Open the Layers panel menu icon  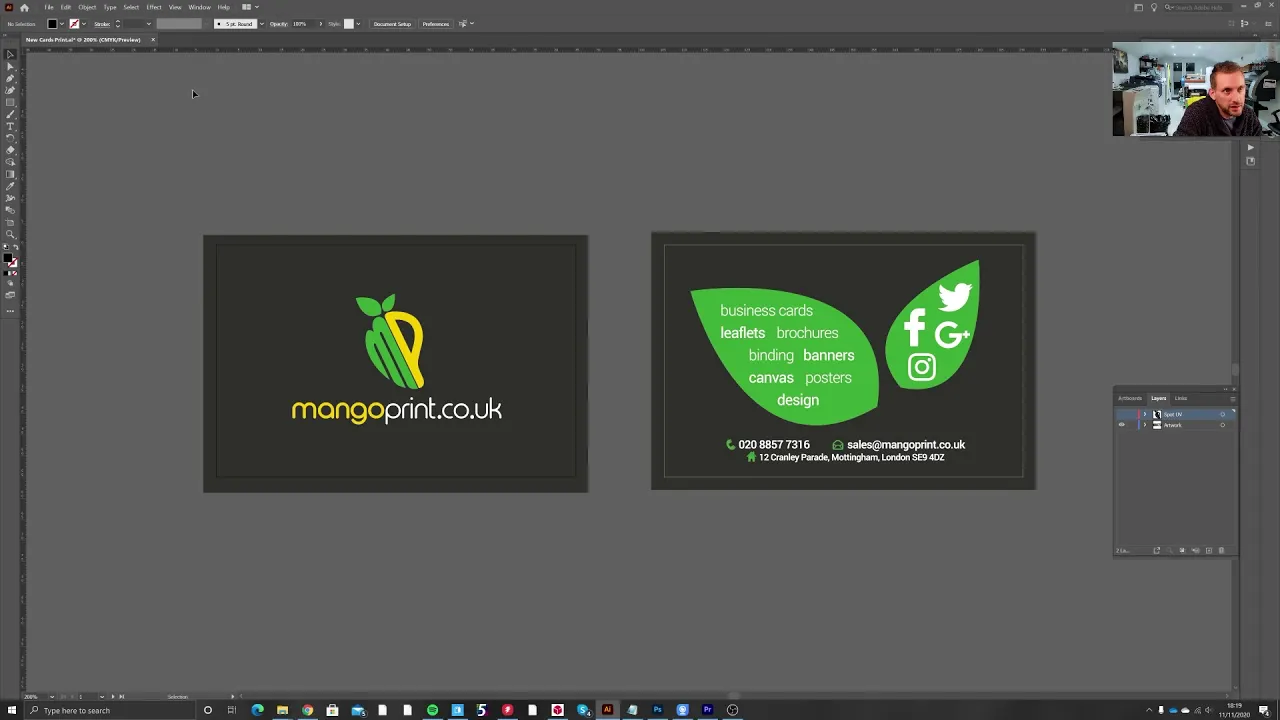click(1233, 399)
